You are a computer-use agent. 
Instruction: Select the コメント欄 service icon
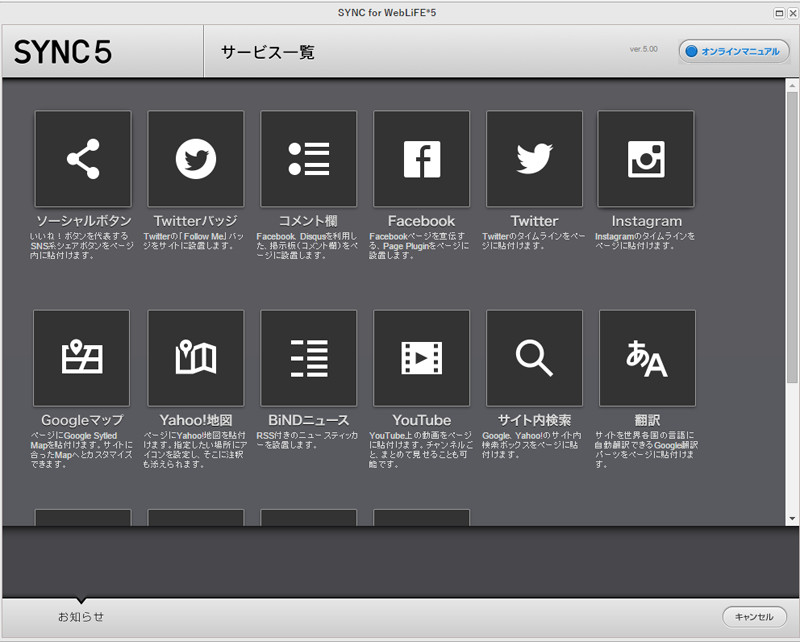pyautogui.click(x=308, y=158)
